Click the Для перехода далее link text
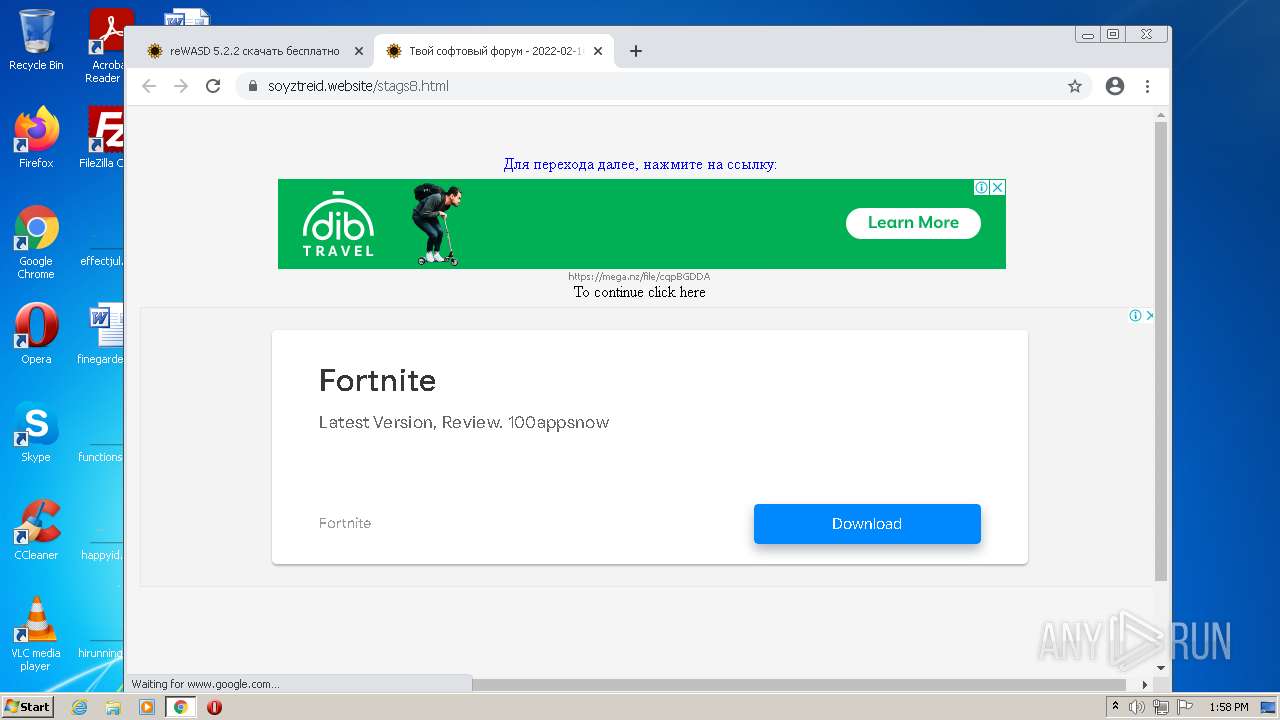Viewport: 1280px width, 720px height. [640, 164]
